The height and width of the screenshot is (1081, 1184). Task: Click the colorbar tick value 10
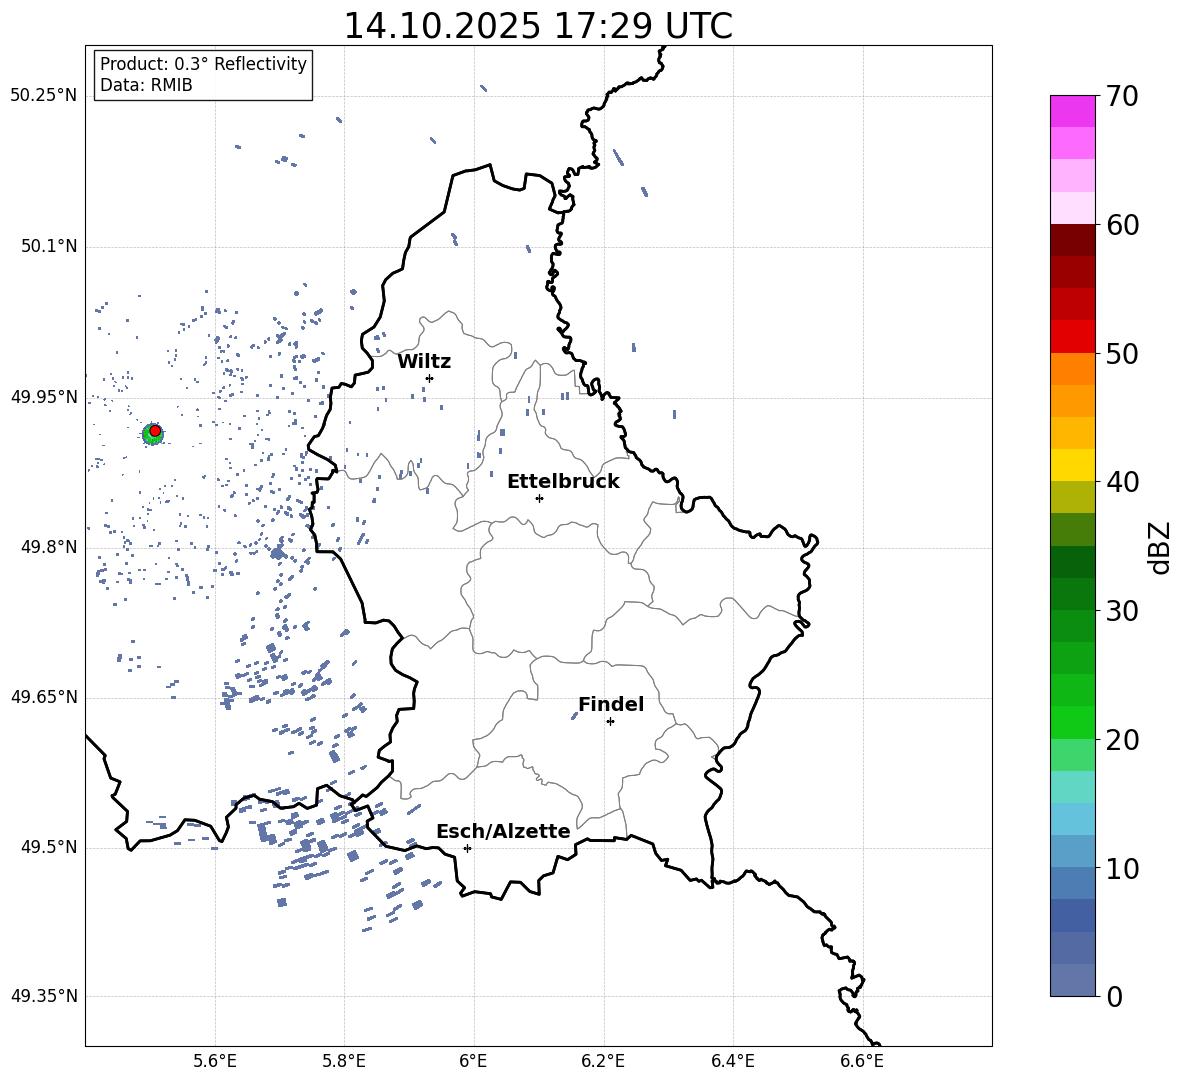pos(1122,868)
